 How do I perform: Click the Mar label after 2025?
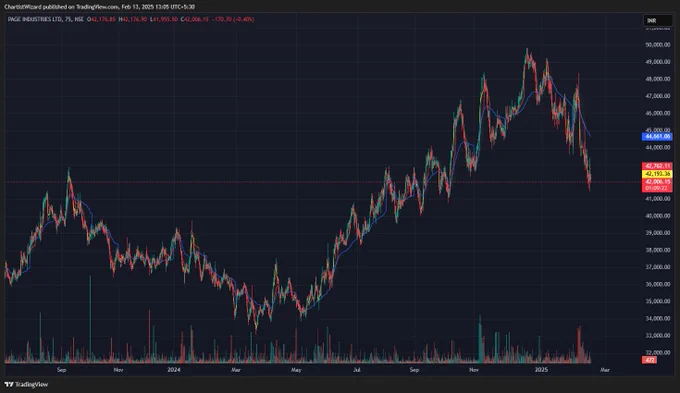(x=605, y=370)
